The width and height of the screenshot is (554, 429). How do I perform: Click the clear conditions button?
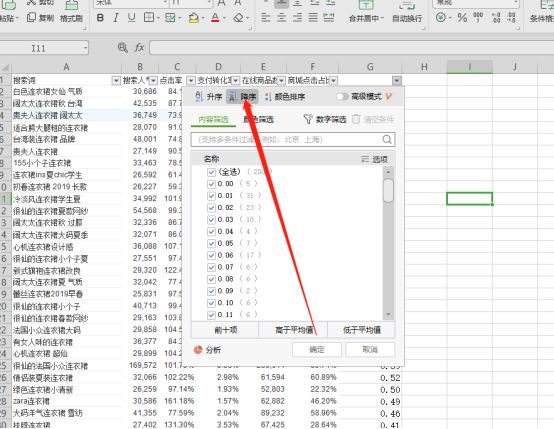373,119
